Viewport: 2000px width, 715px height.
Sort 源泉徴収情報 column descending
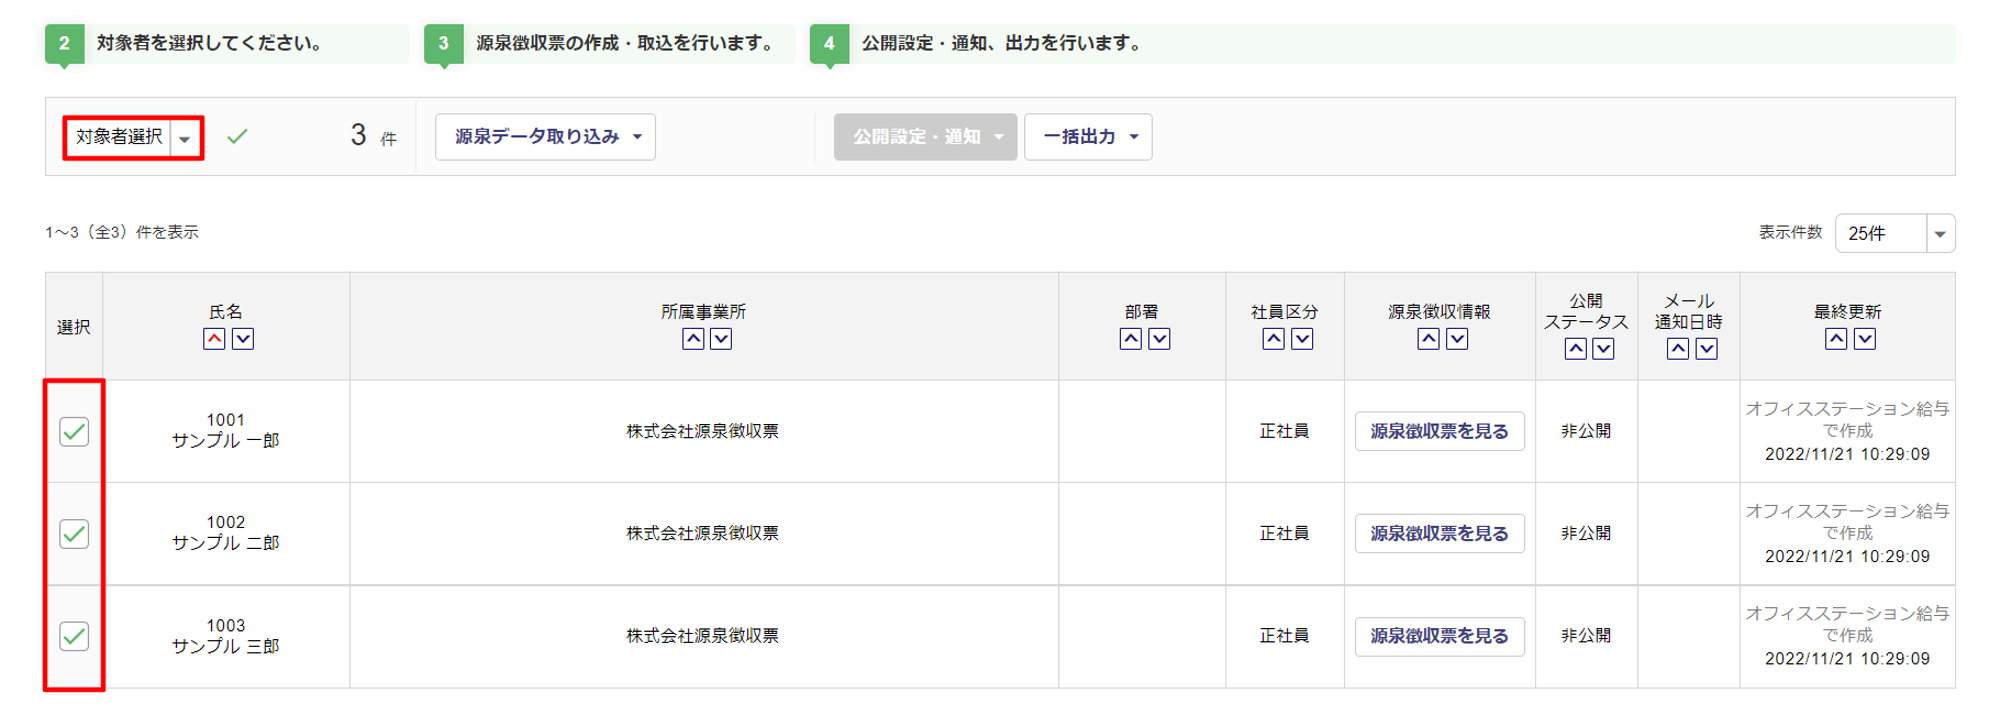(x=1458, y=339)
